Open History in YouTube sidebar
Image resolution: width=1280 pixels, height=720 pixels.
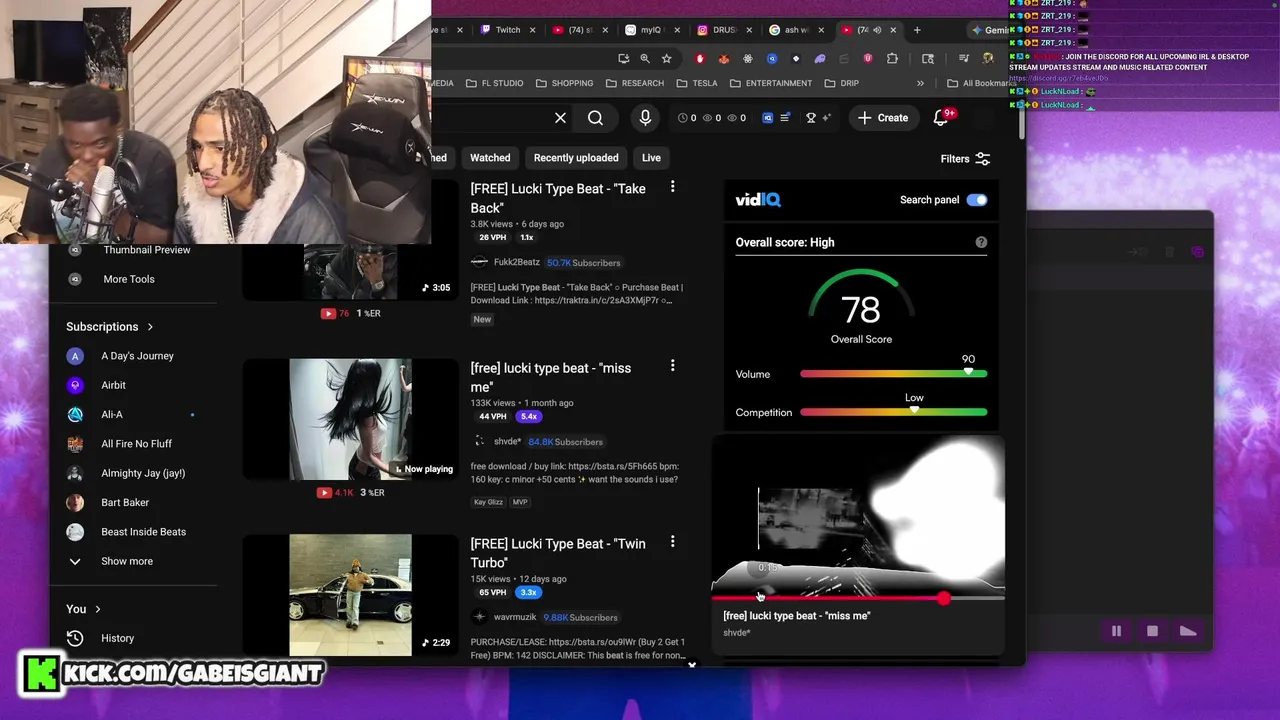(116, 638)
